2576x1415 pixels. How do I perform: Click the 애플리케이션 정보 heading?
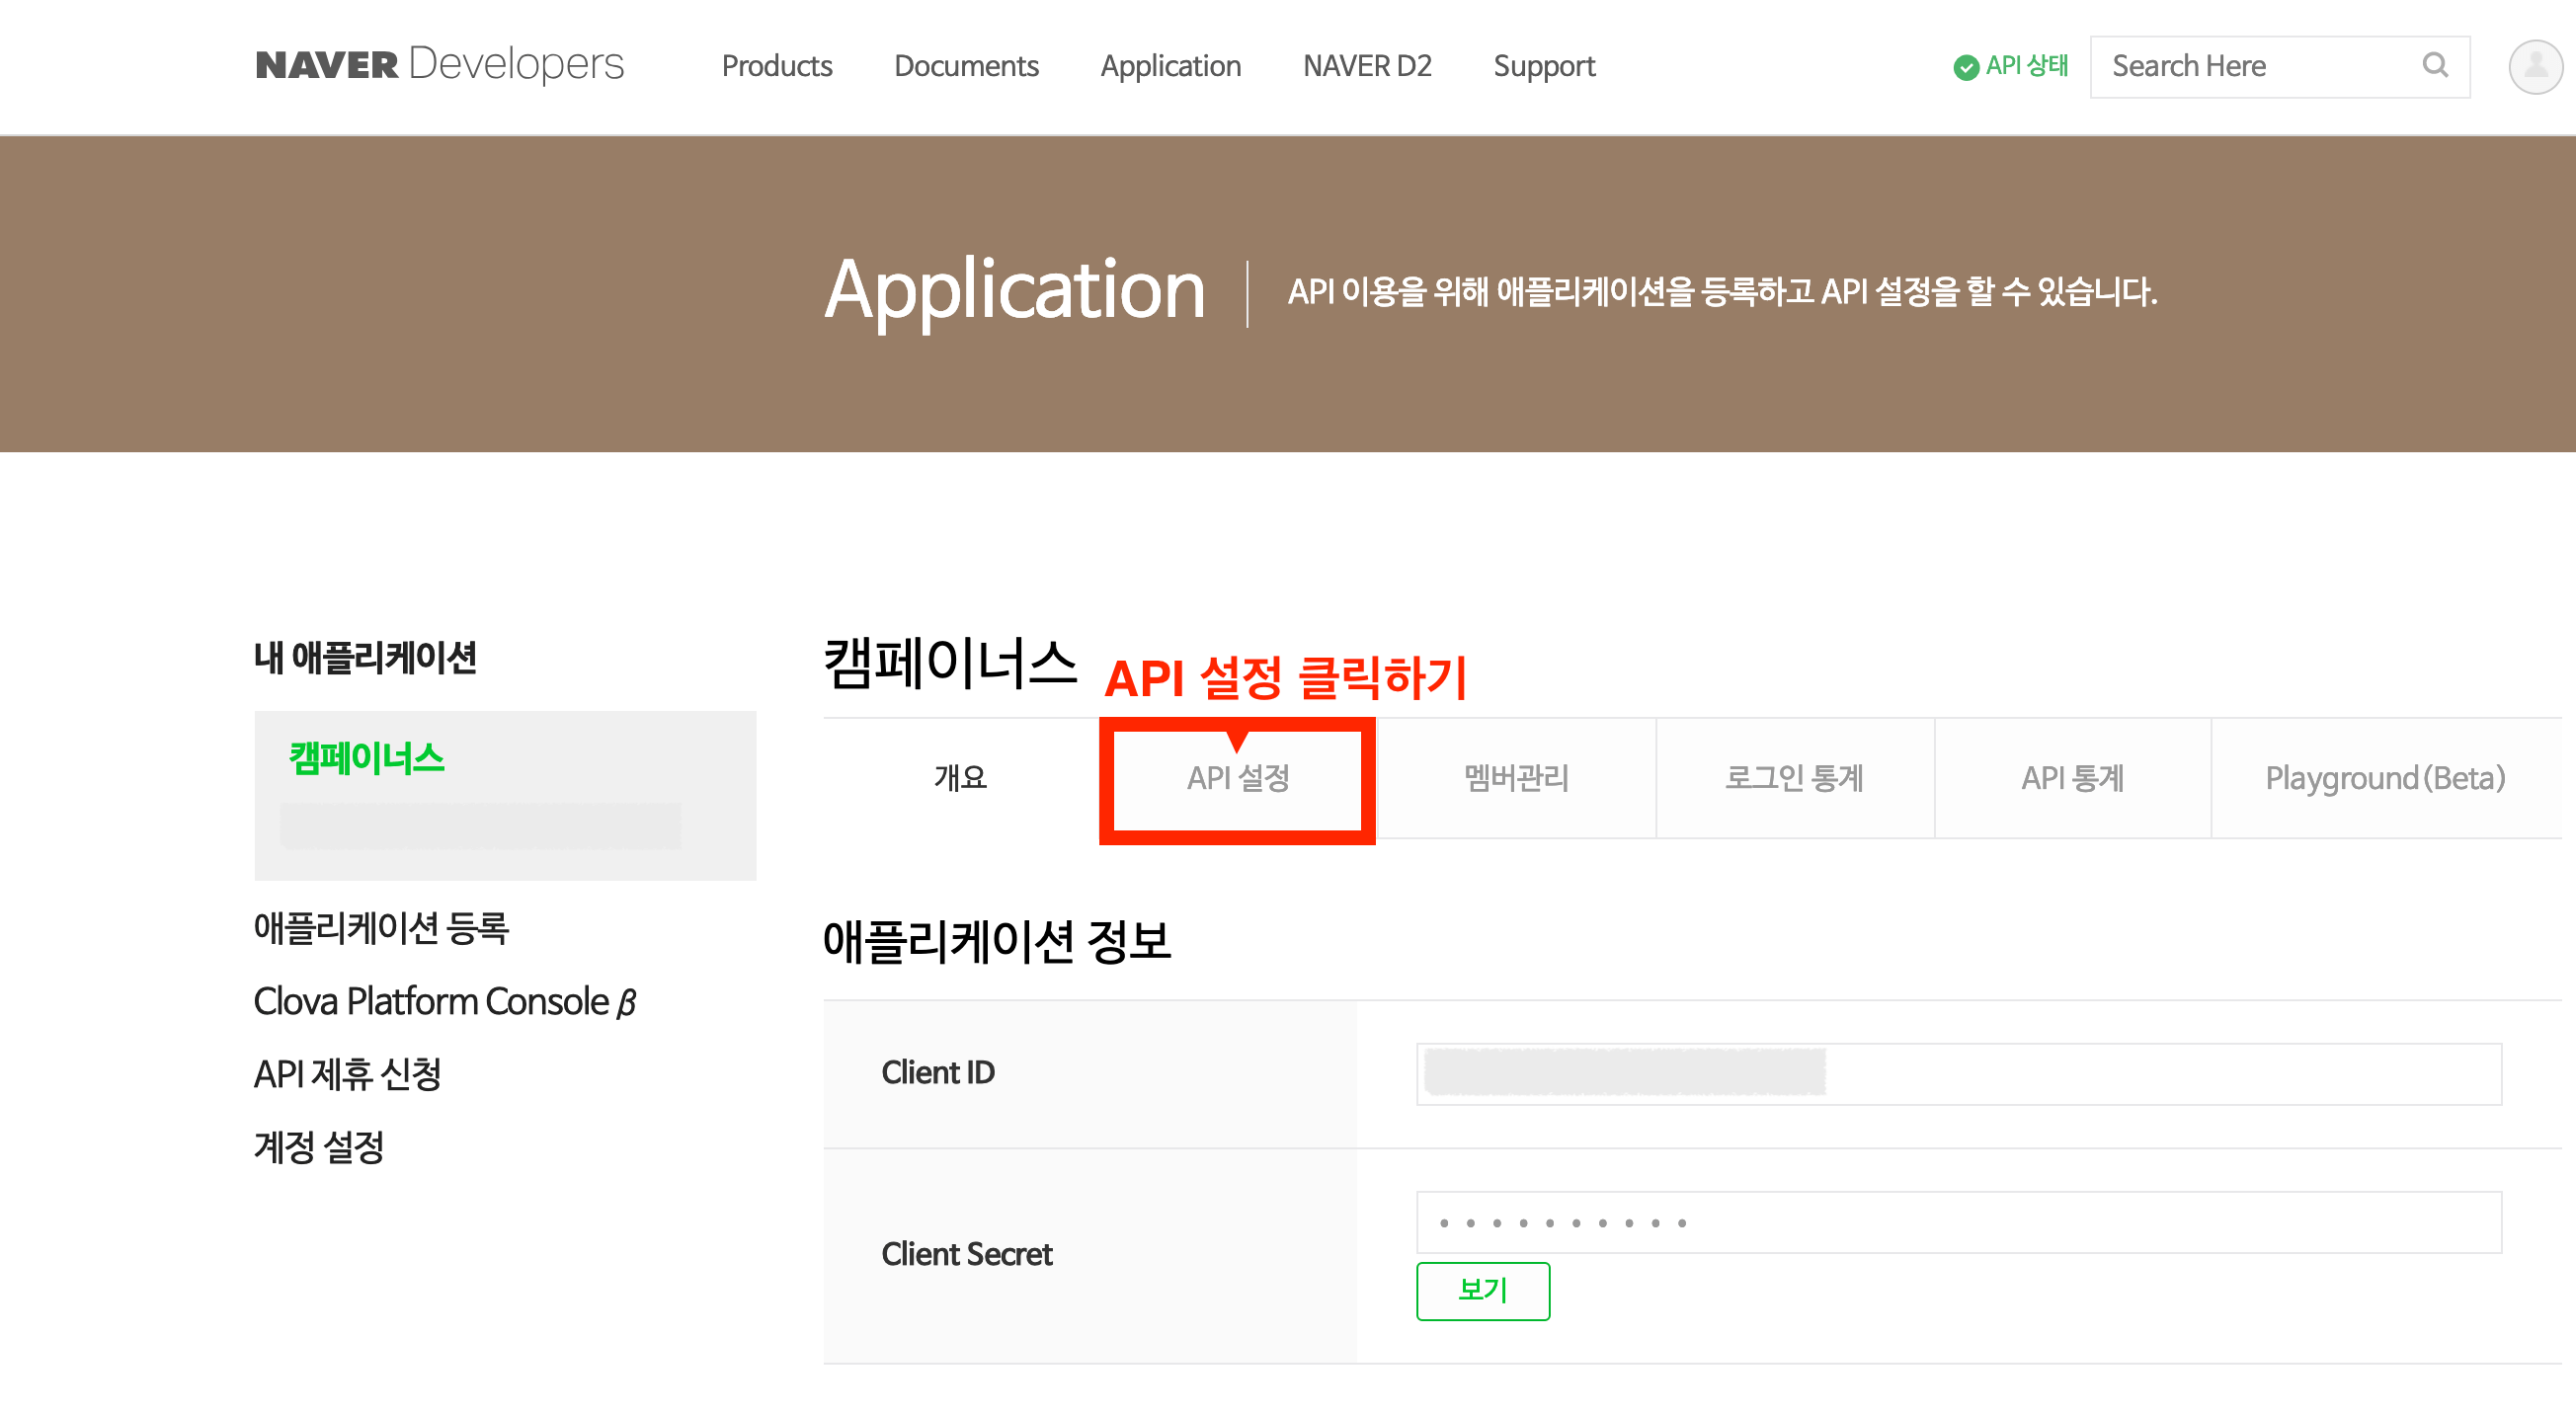pos(997,941)
